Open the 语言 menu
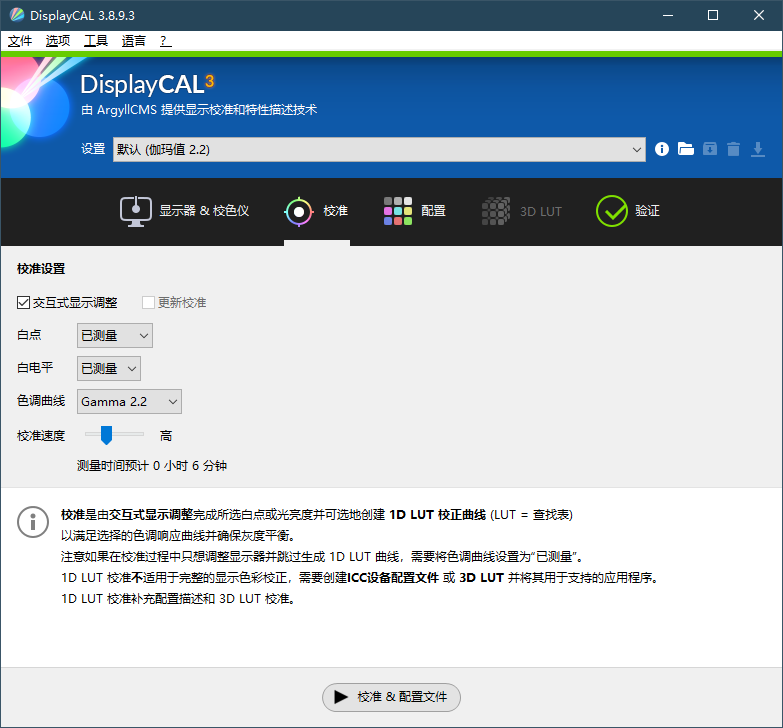The height and width of the screenshot is (728, 783). tap(134, 41)
